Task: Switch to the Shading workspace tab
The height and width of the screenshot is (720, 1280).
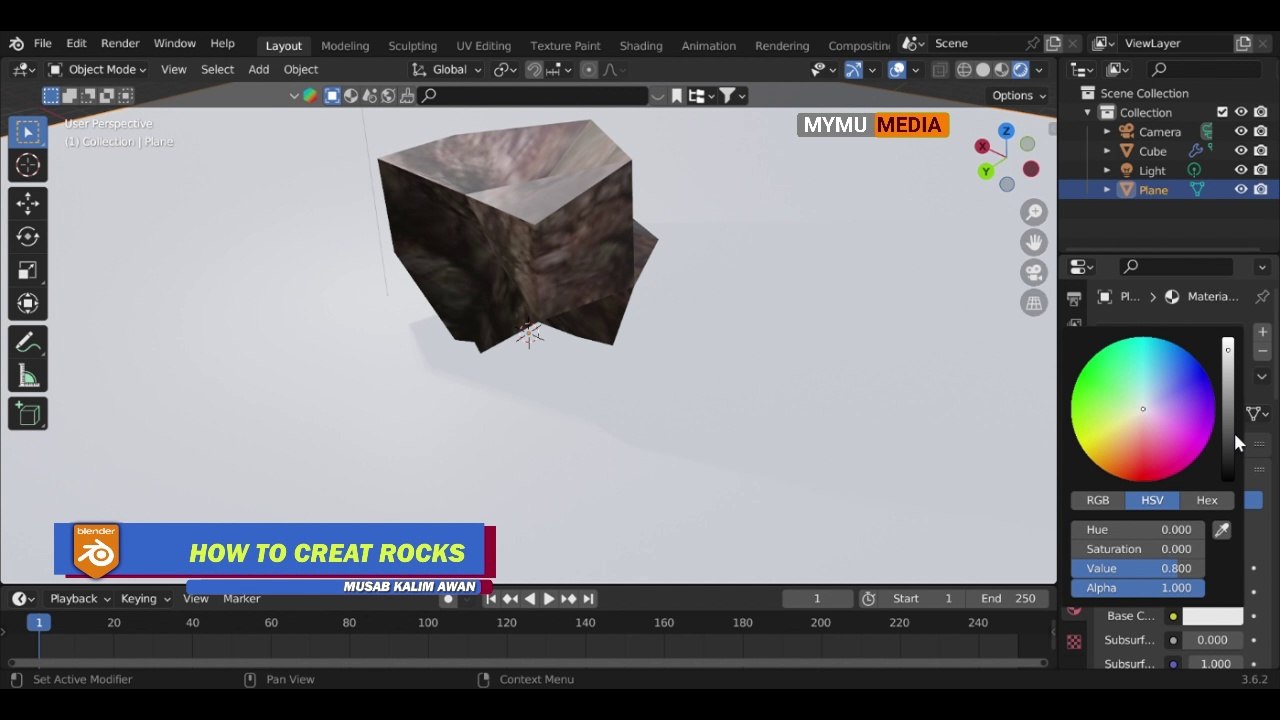Action: pyautogui.click(x=641, y=45)
